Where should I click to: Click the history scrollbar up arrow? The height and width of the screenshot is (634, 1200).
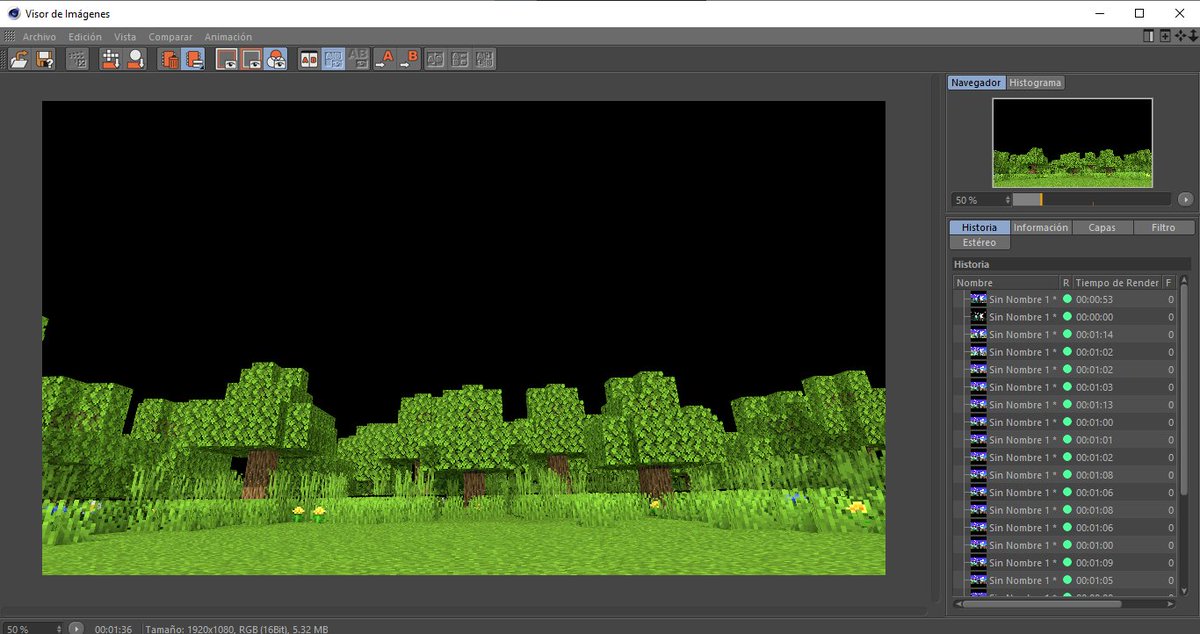1183,280
